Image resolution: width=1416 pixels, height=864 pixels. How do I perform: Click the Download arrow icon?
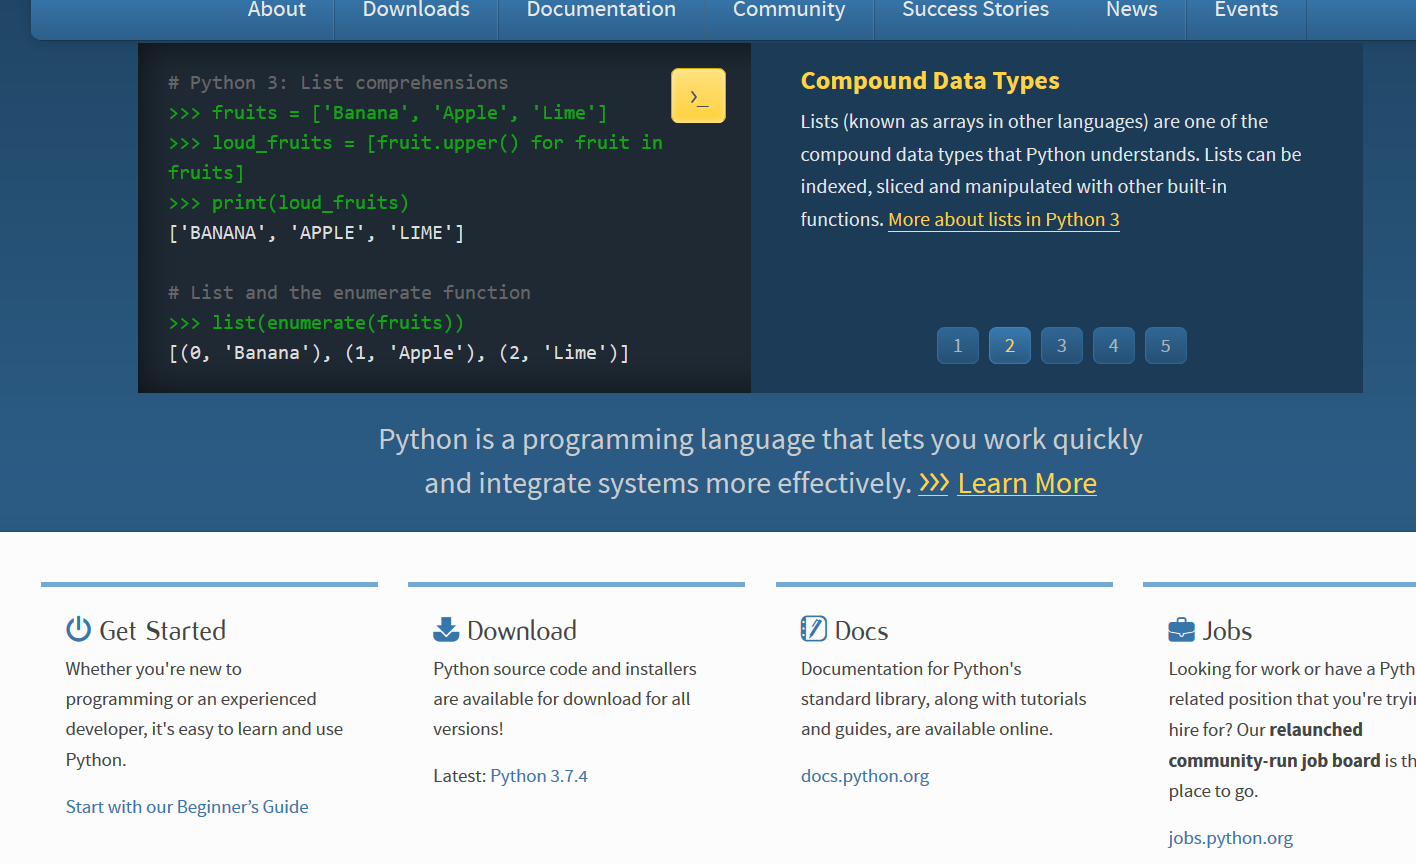(x=446, y=629)
